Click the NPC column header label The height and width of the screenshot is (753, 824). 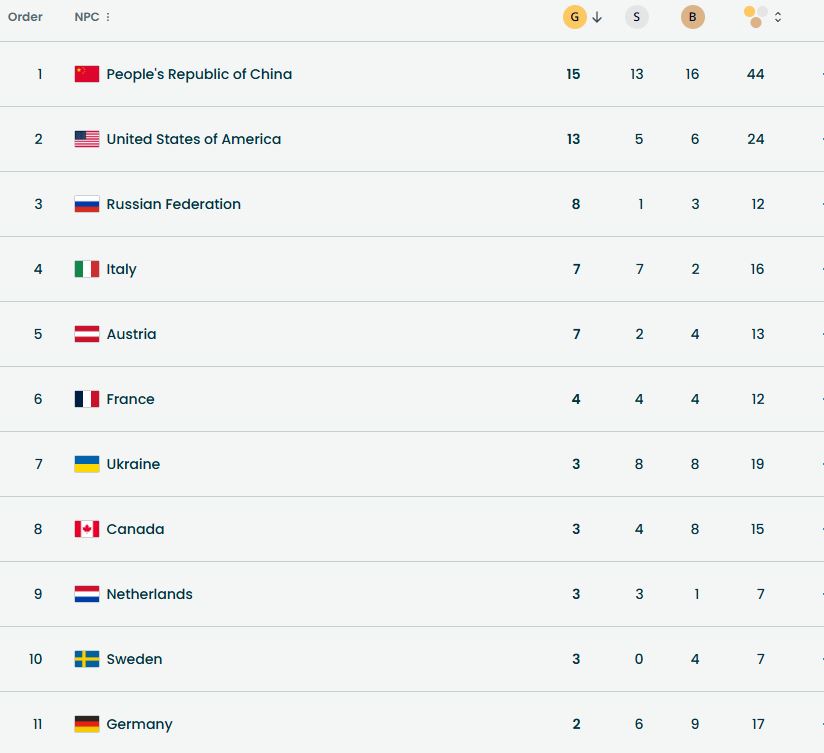pos(86,17)
